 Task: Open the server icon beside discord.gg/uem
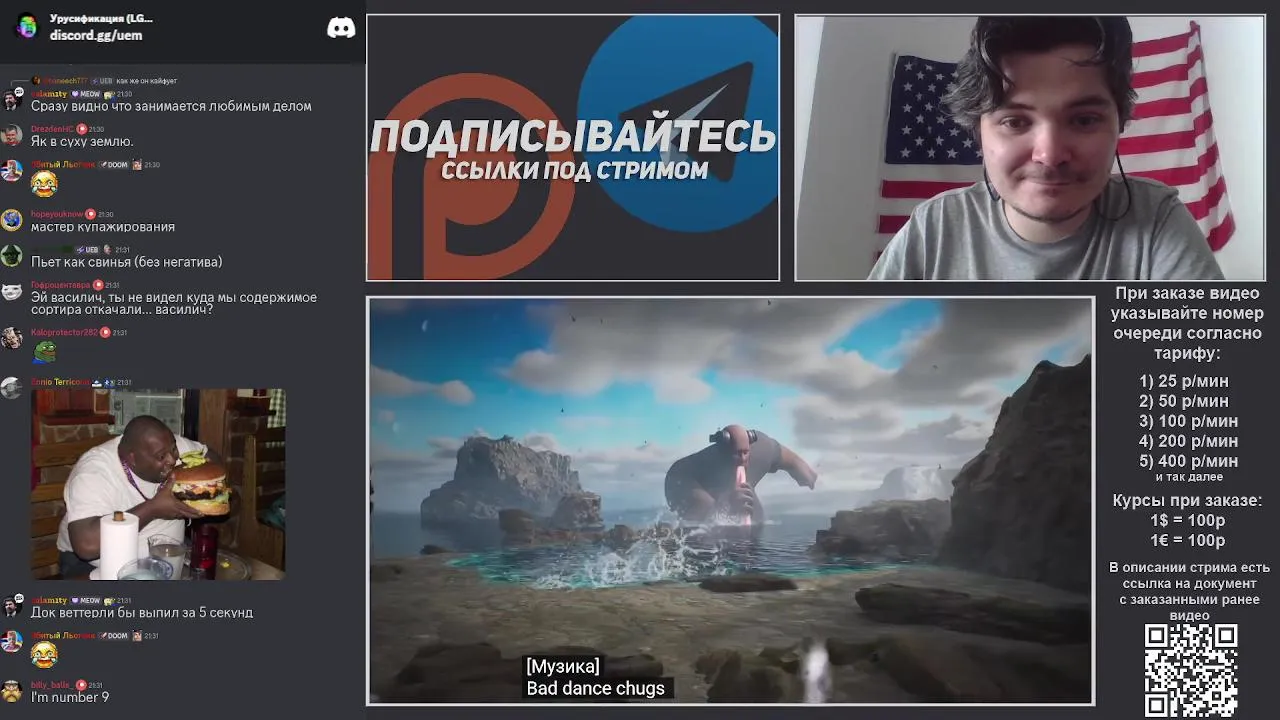click(x=28, y=27)
